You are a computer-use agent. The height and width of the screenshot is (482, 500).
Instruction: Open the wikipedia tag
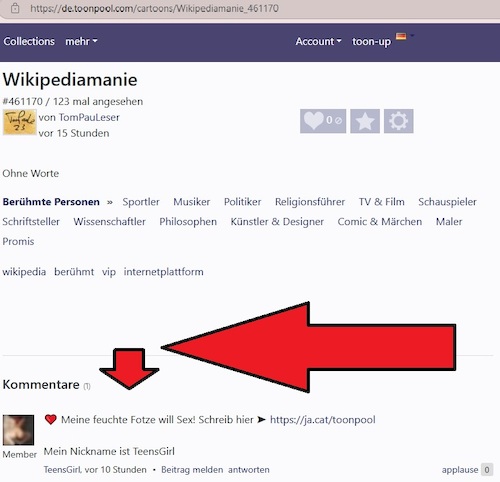tap(24, 272)
